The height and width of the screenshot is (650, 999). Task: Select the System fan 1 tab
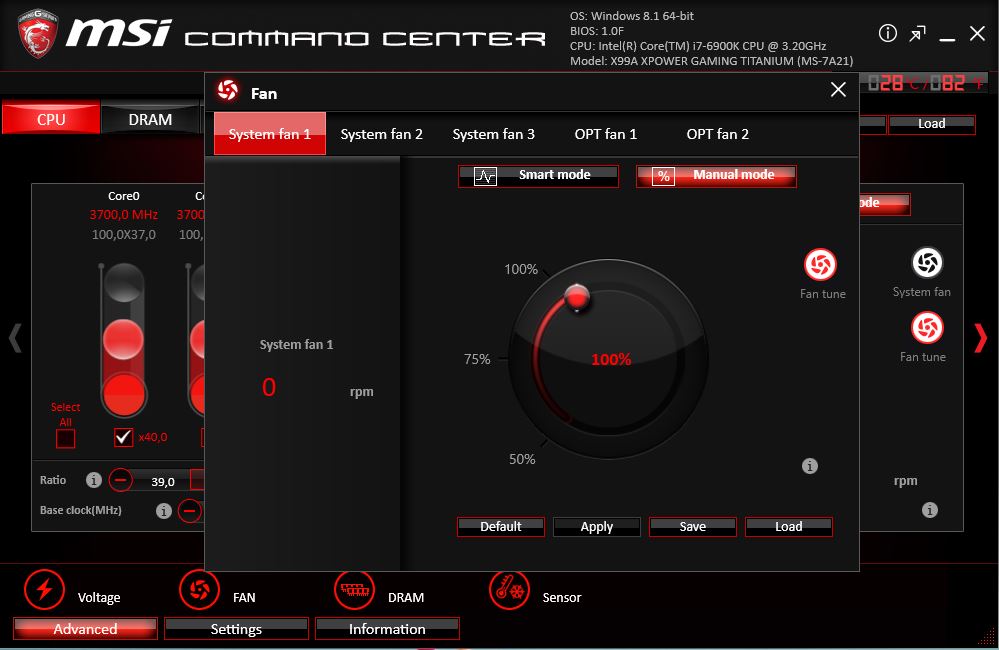tap(270, 134)
